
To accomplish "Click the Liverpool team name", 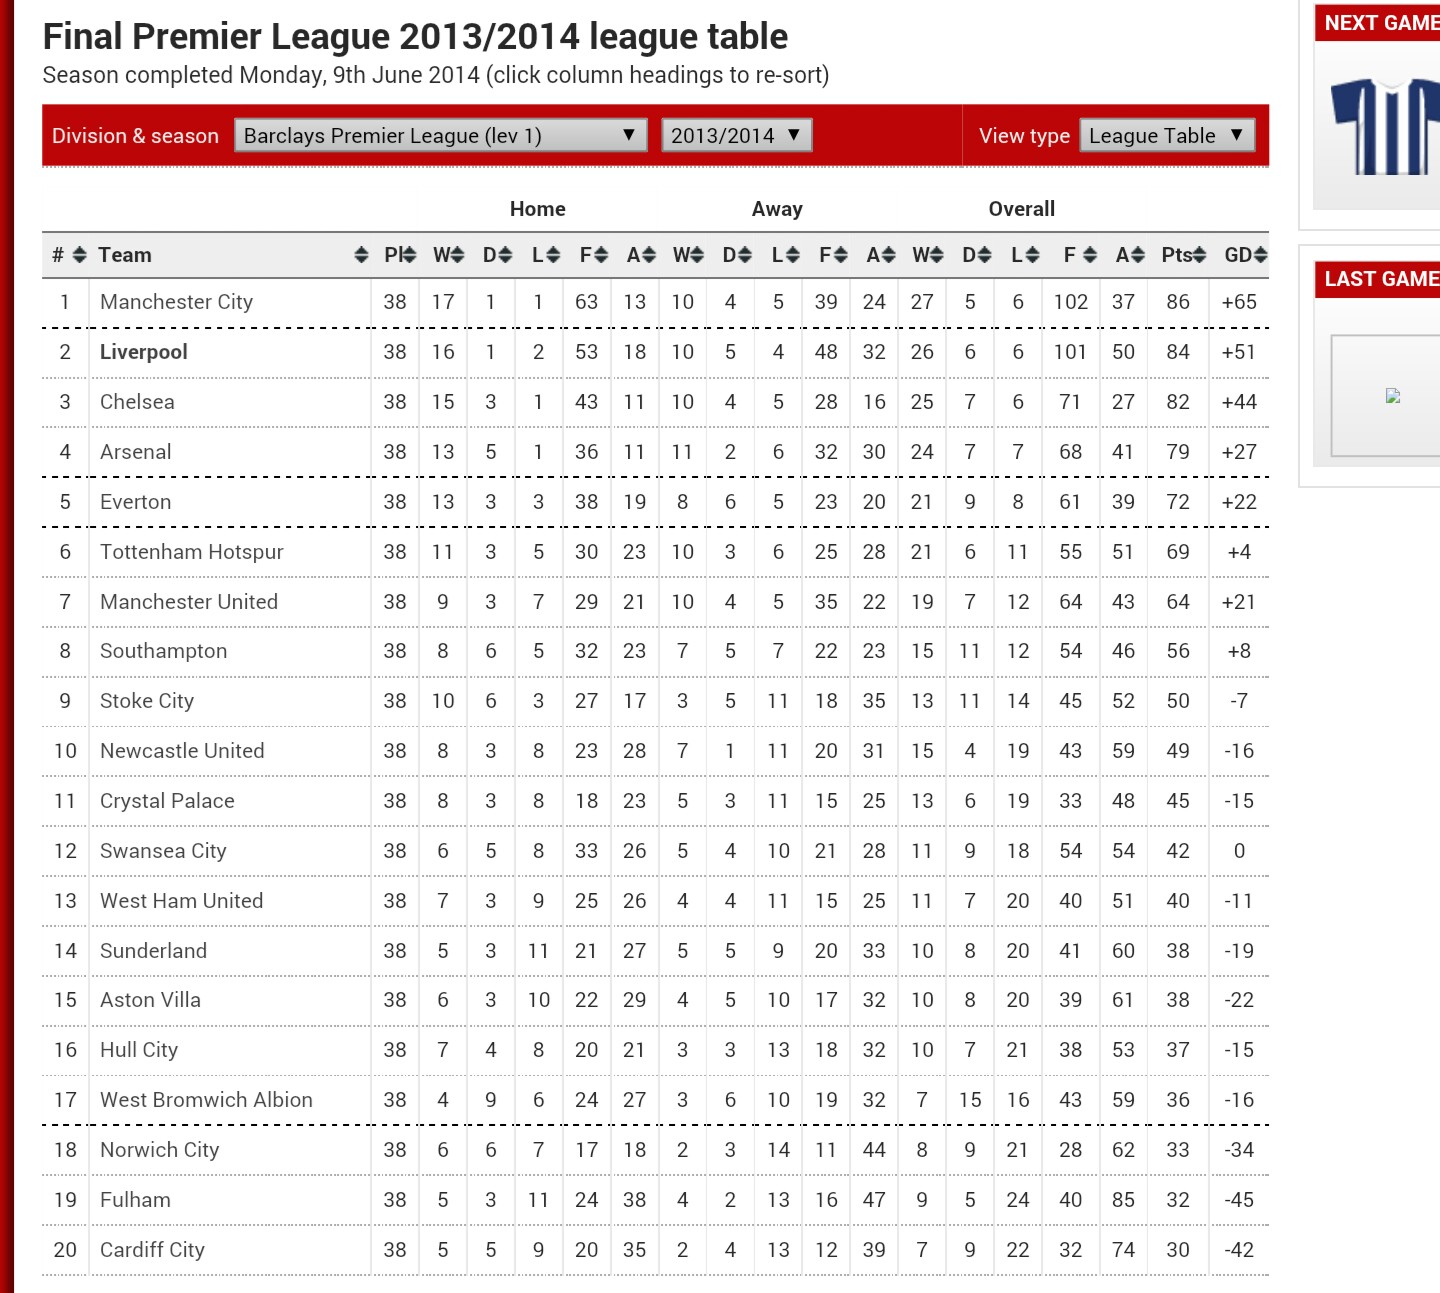I will tap(144, 352).
